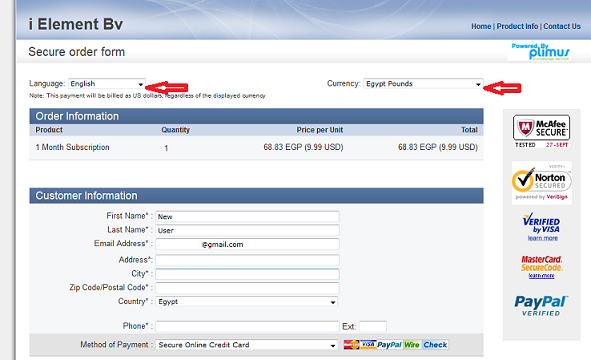Open the Contact Us link
Viewport: 591px width, 360px height.
click(562, 26)
